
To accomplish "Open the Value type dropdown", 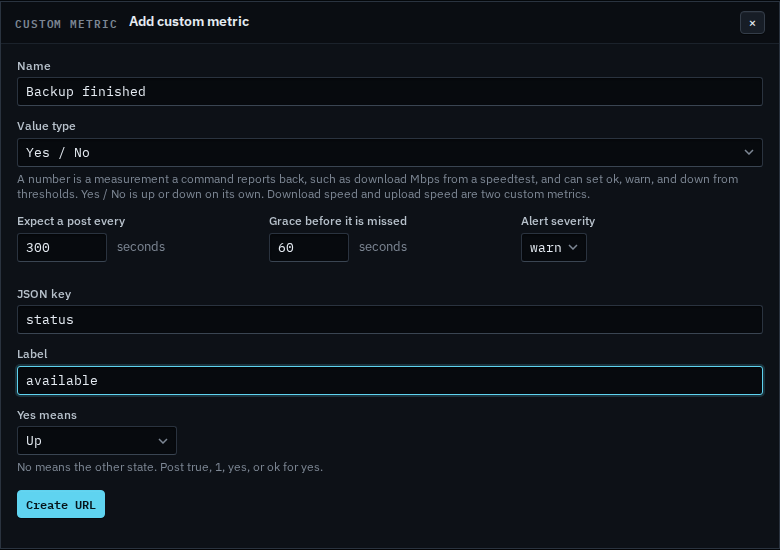I will (390, 153).
